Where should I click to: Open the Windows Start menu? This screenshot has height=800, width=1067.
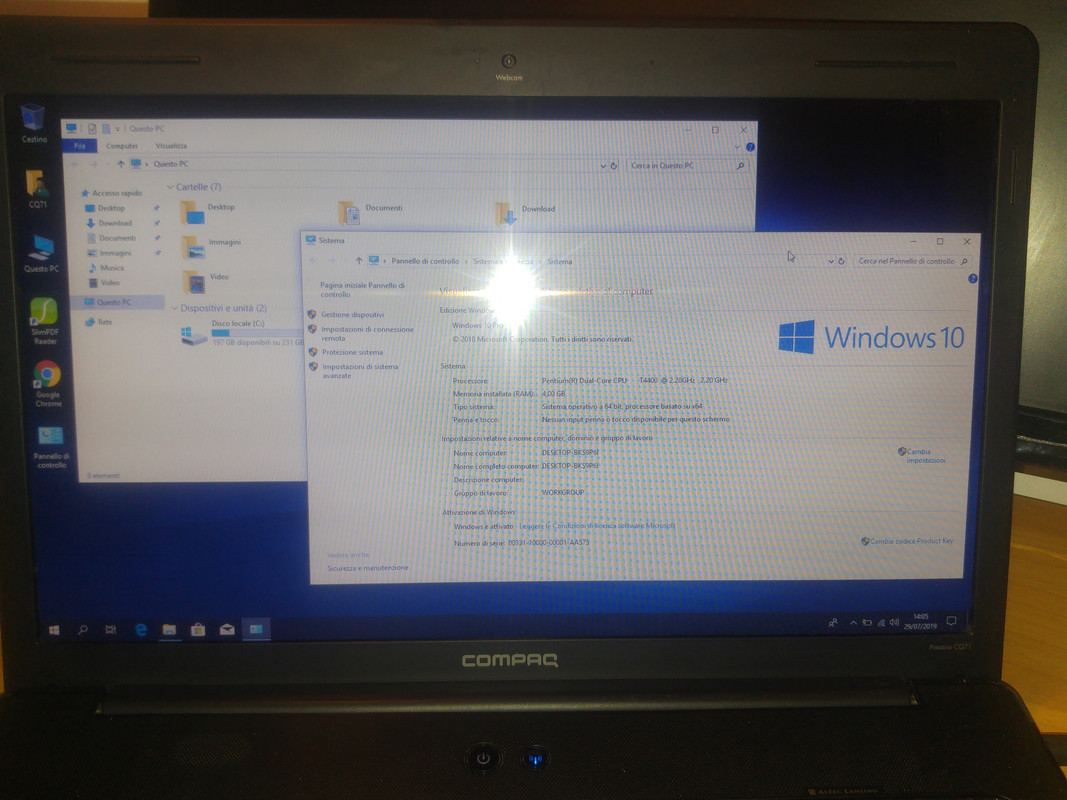(x=54, y=630)
